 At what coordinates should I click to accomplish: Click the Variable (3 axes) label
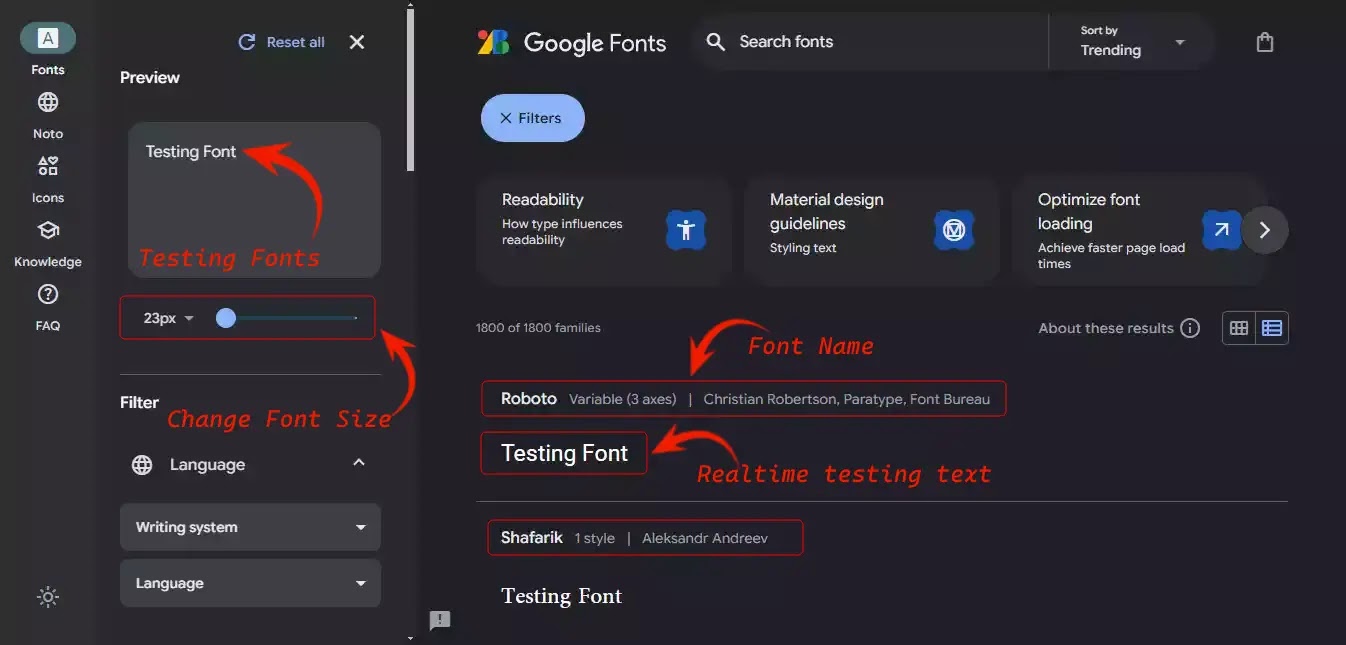tap(623, 399)
